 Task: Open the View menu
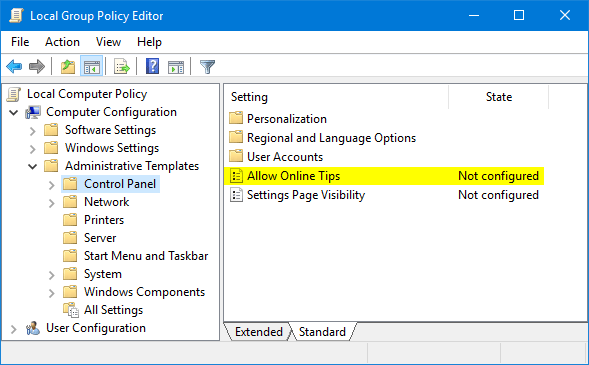coord(108,42)
